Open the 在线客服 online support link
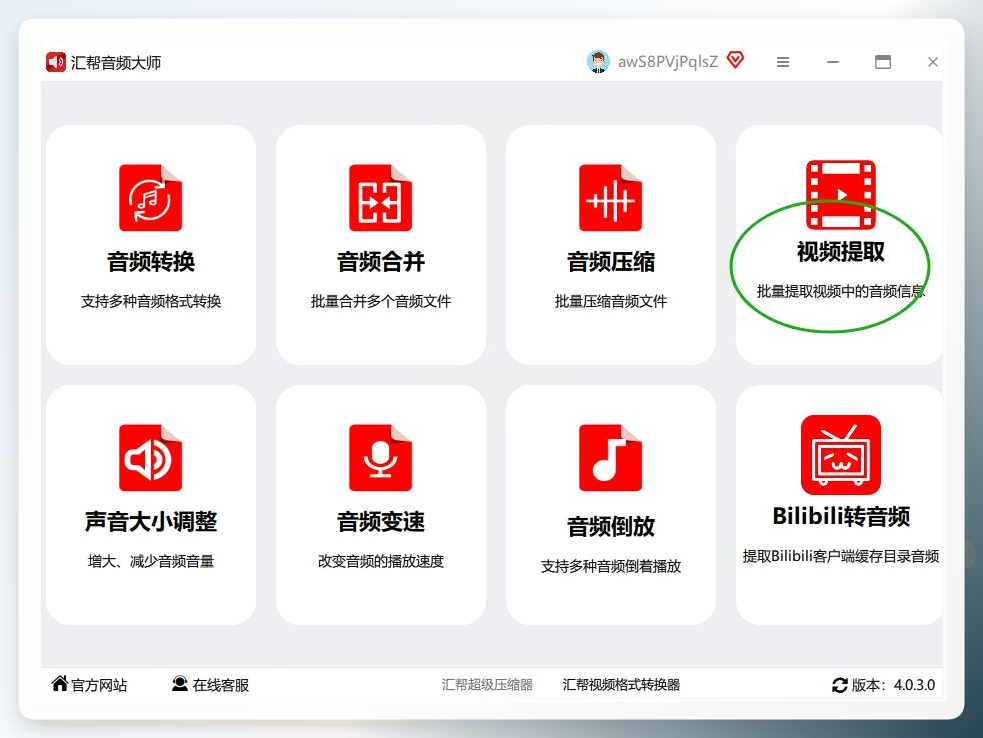This screenshot has height=738, width=983. (x=221, y=685)
